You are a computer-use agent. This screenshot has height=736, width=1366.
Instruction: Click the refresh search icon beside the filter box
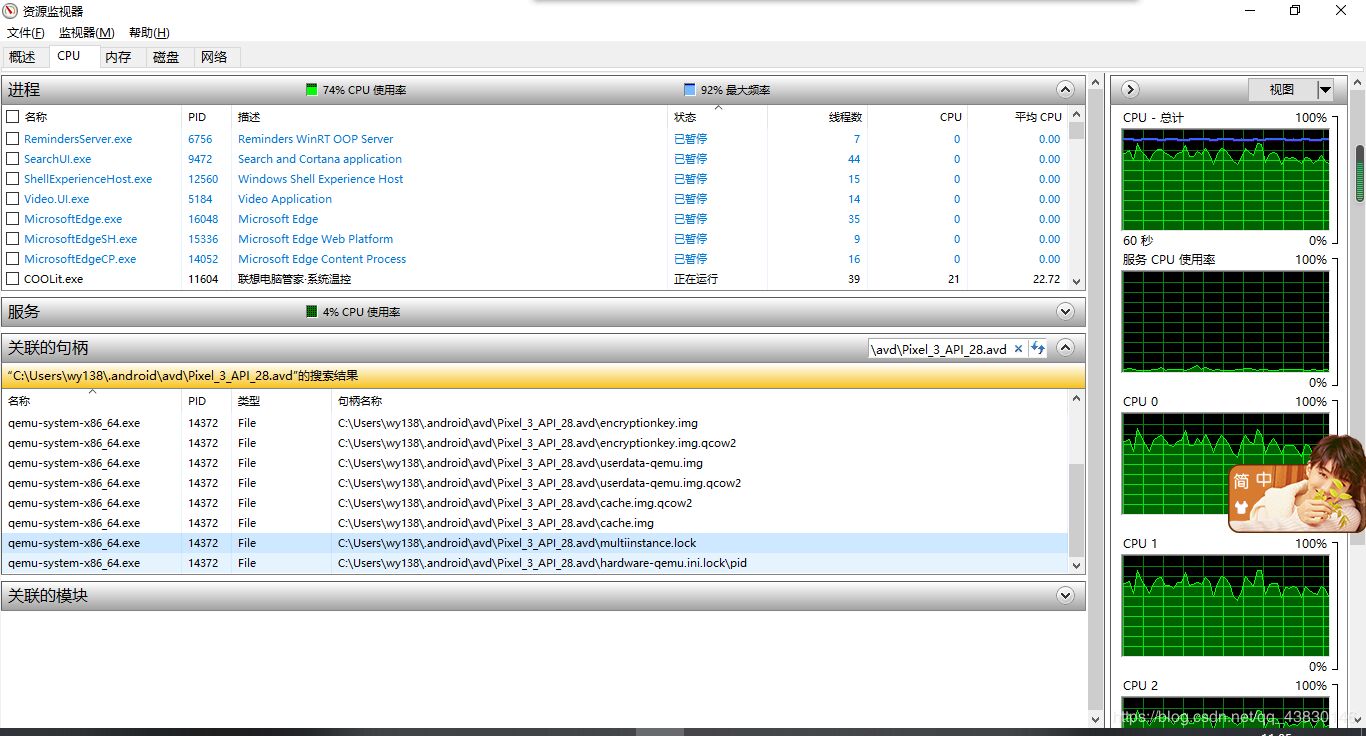click(1038, 349)
